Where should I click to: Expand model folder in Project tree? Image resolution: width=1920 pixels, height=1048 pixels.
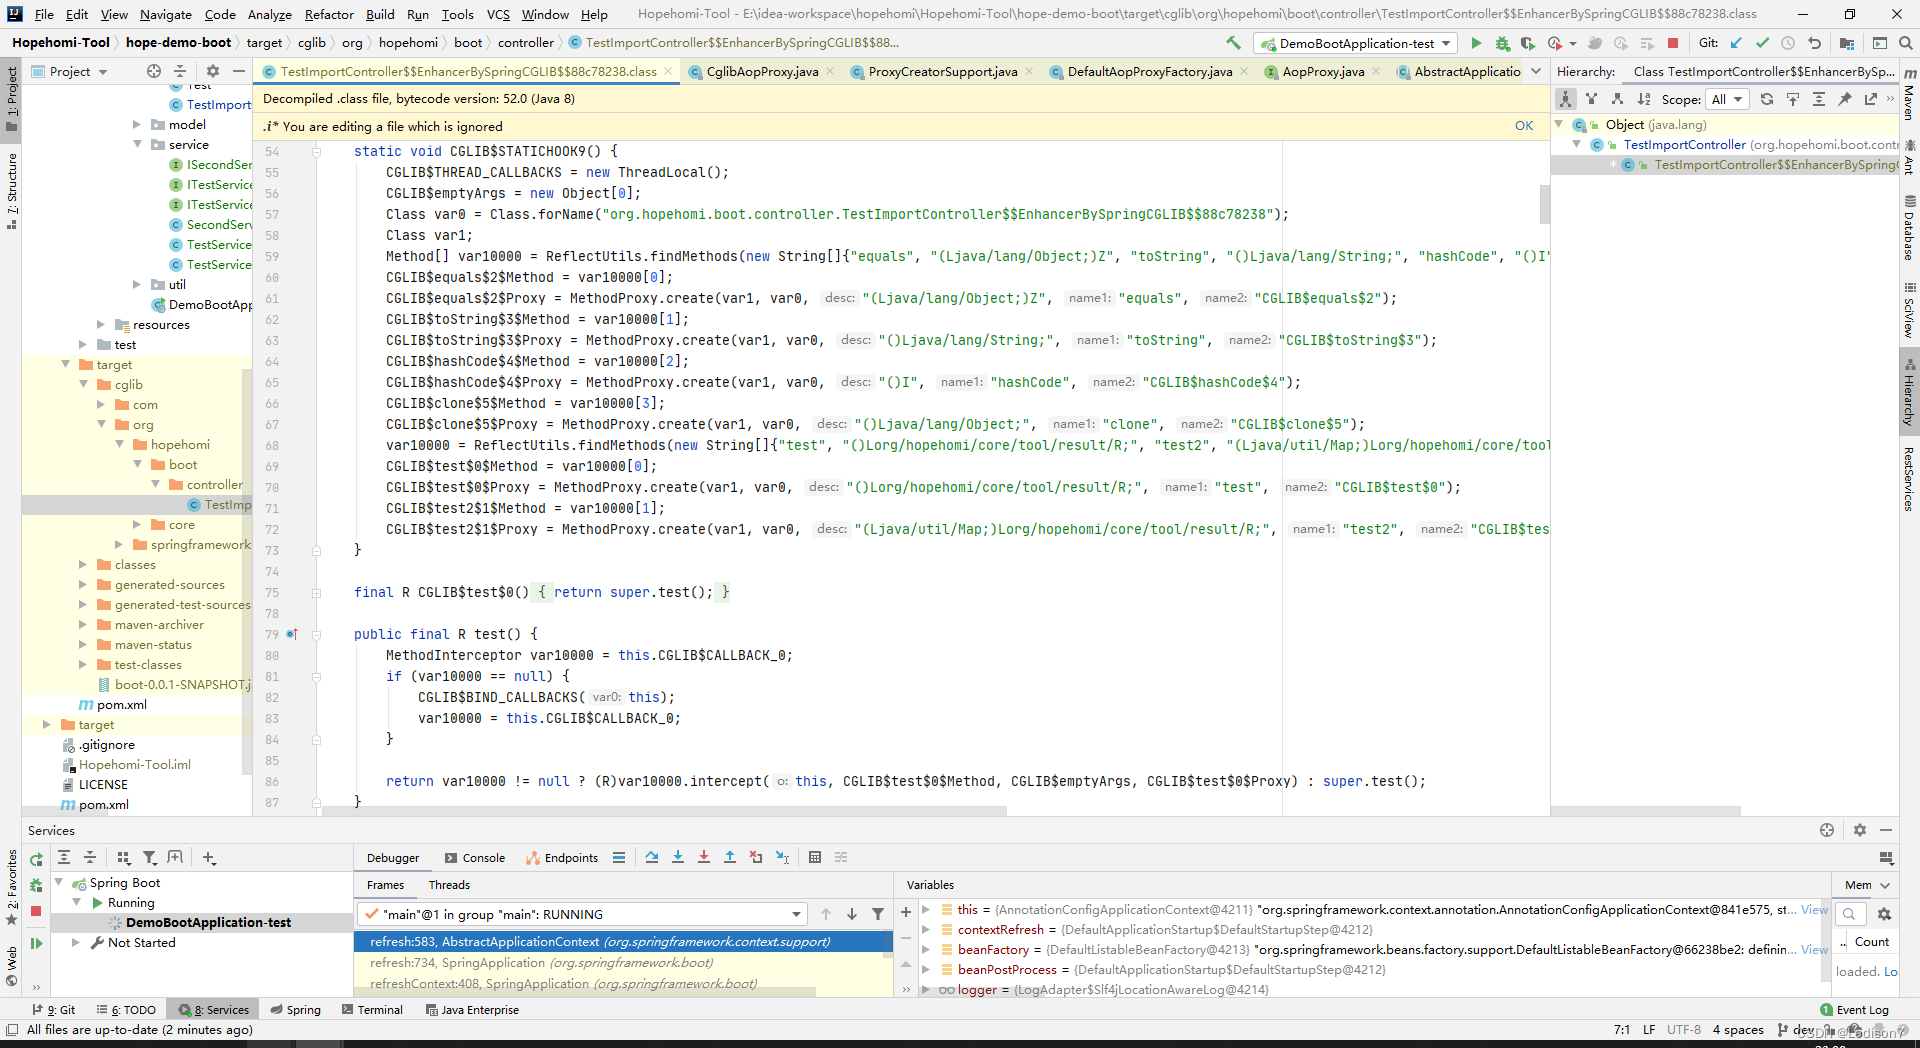pos(137,124)
